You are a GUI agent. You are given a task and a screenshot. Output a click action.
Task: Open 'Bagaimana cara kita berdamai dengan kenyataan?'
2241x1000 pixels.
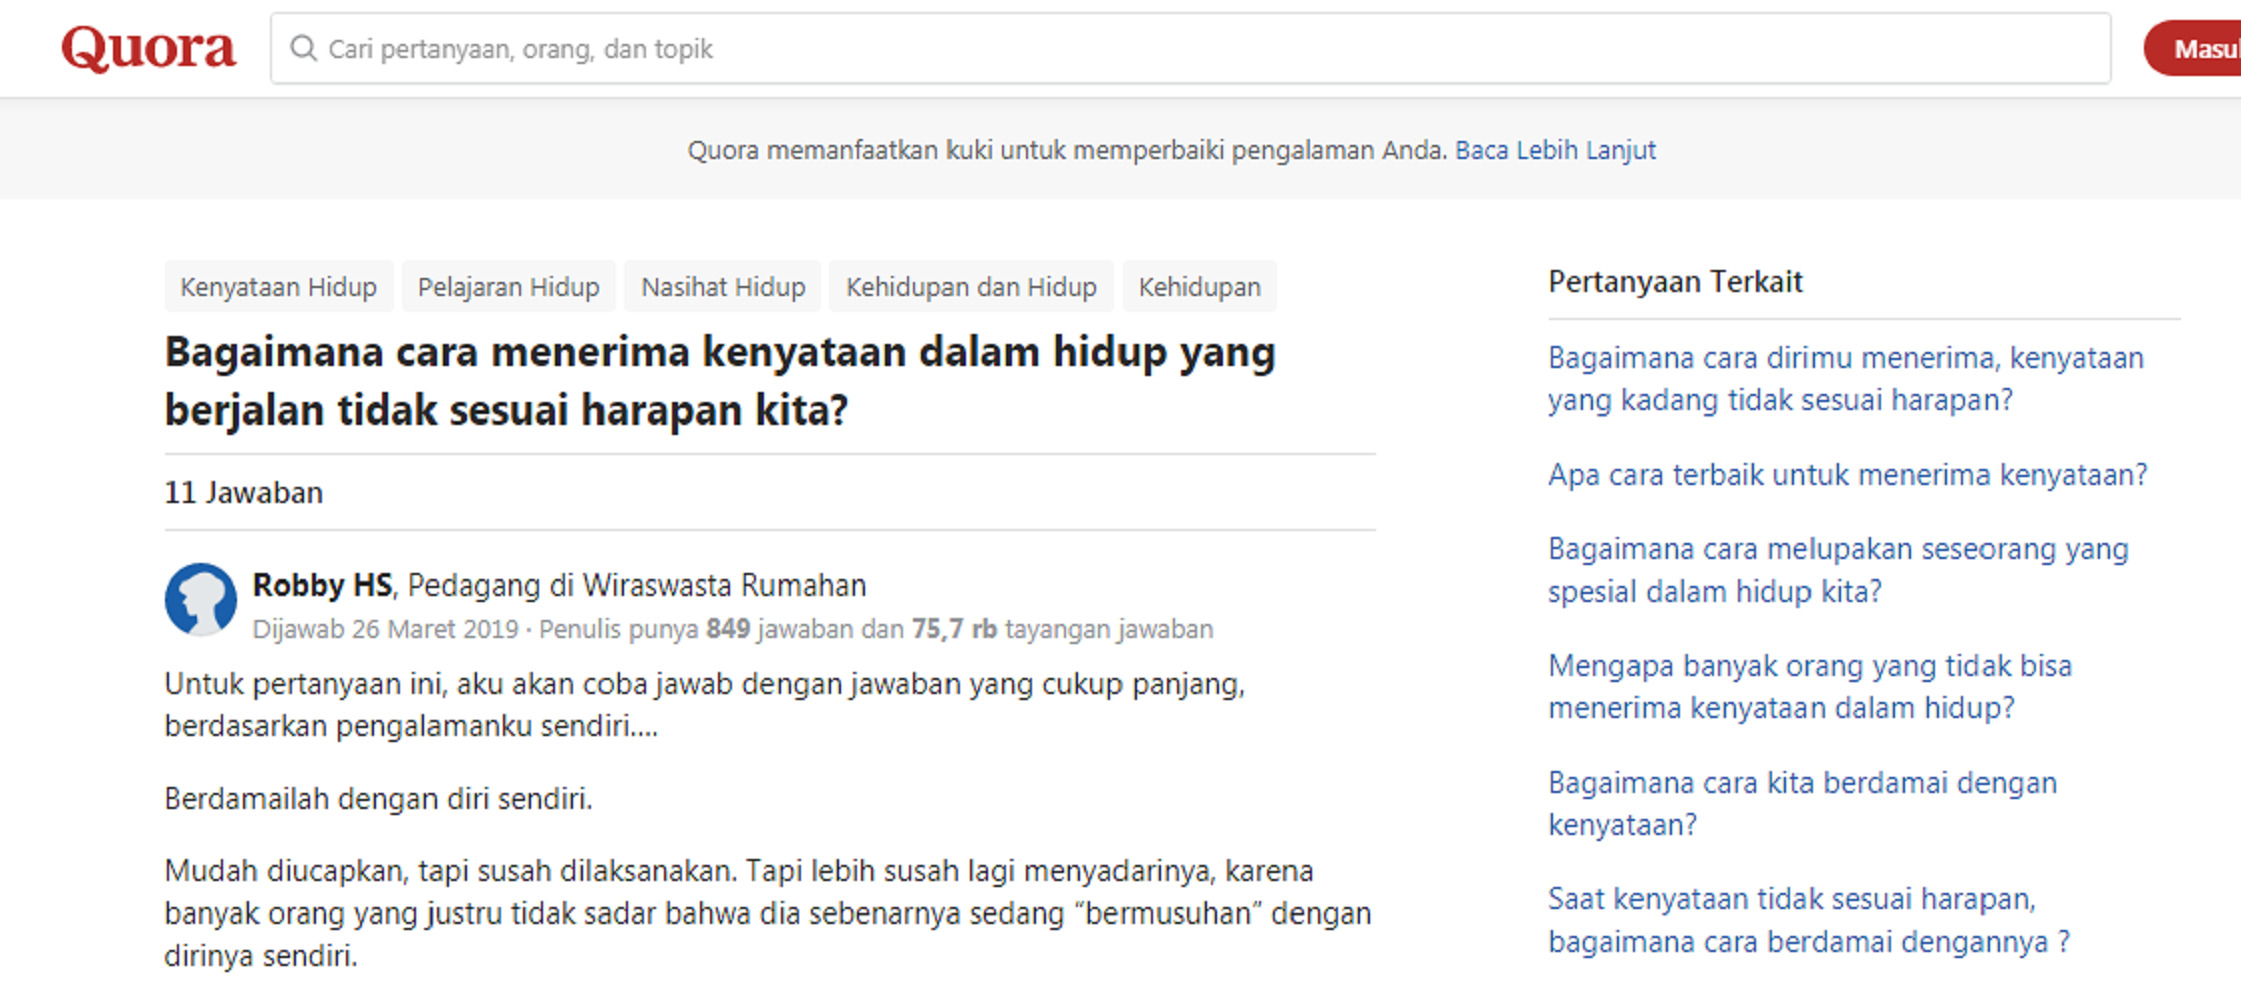coord(1802,803)
